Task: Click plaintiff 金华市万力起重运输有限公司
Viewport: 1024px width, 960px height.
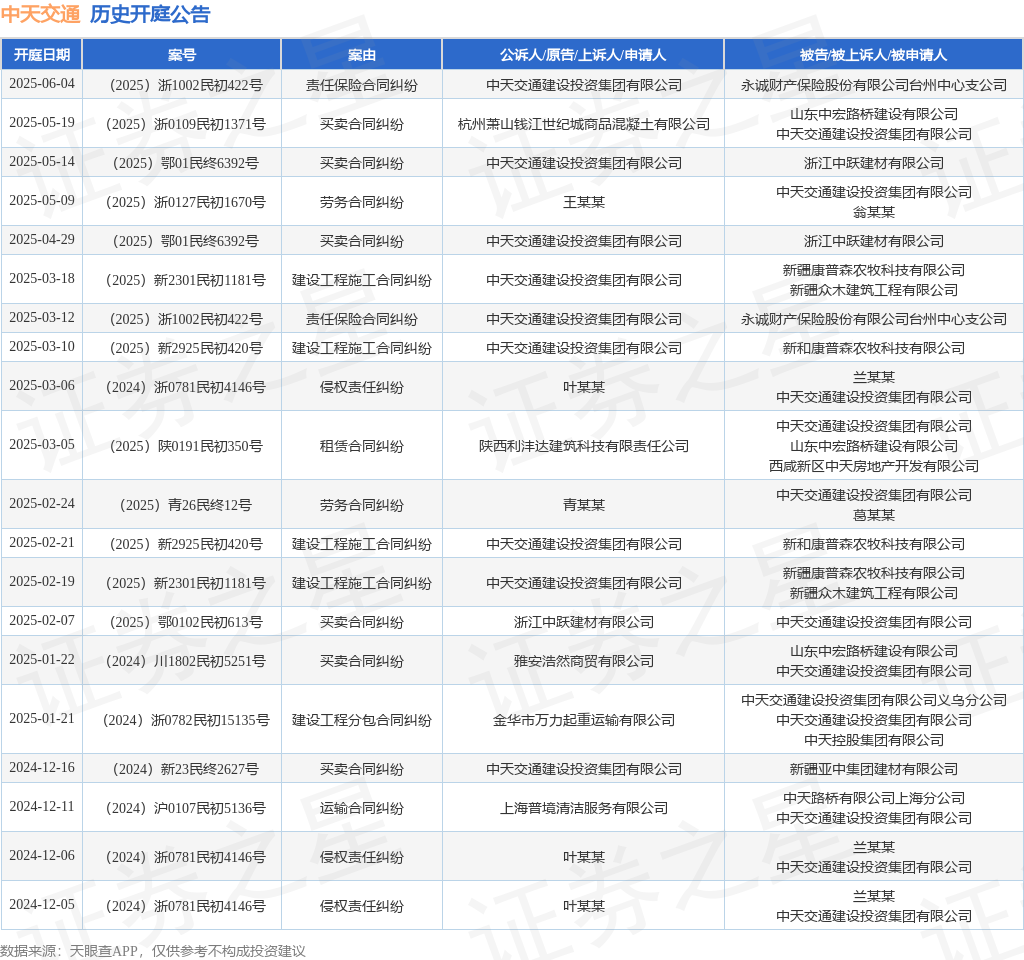Action: coord(583,720)
